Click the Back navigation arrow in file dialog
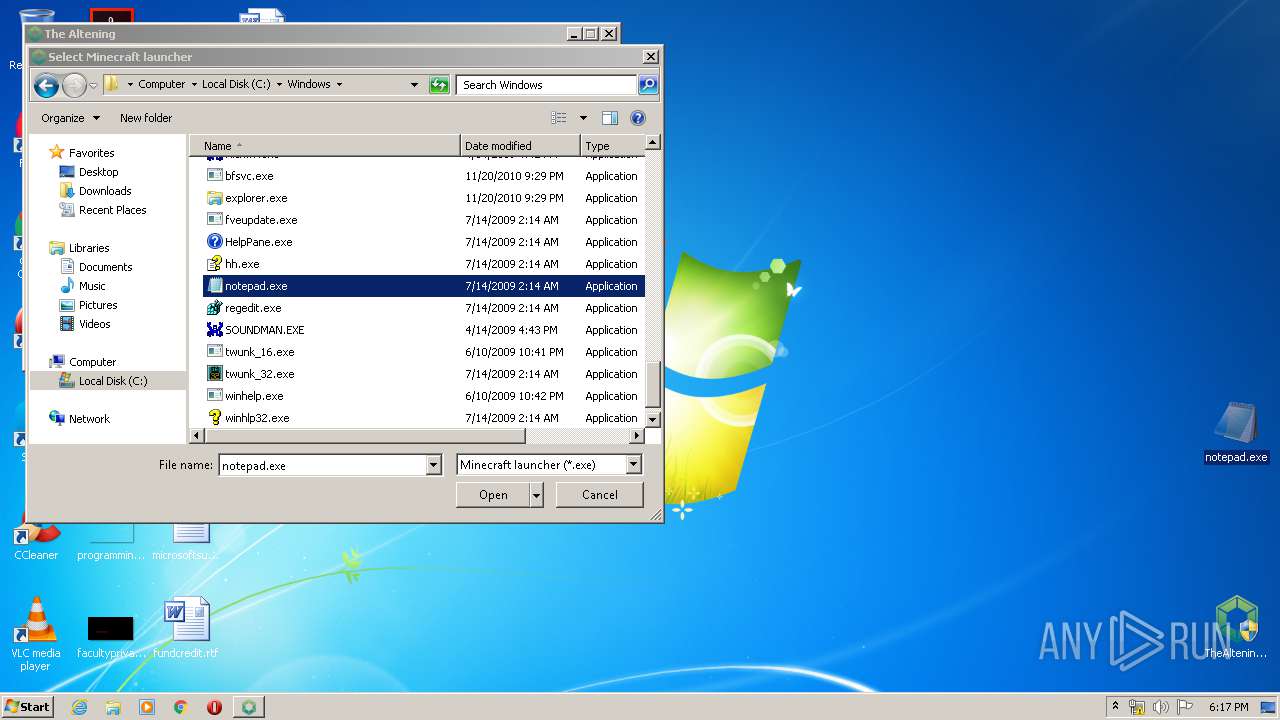This screenshot has width=1280, height=720. tap(46, 86)
